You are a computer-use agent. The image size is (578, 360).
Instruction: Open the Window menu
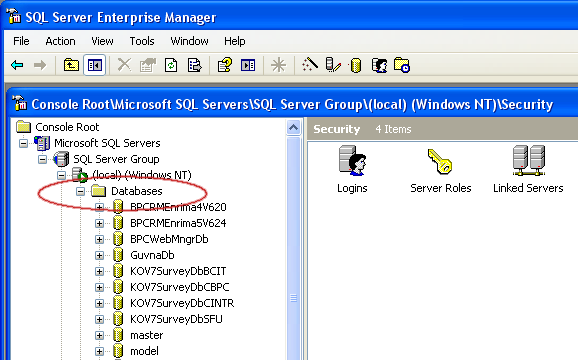[x=189, y=41]
